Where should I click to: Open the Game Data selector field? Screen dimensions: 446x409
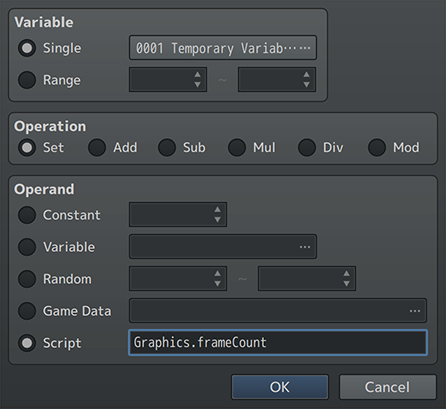pos(278,310)
